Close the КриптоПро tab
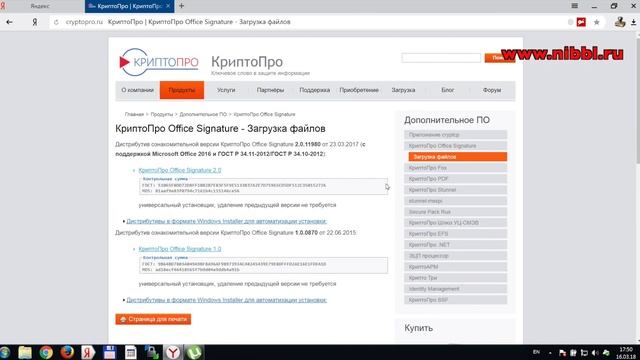The image size is (640, 360). (168, 6)
